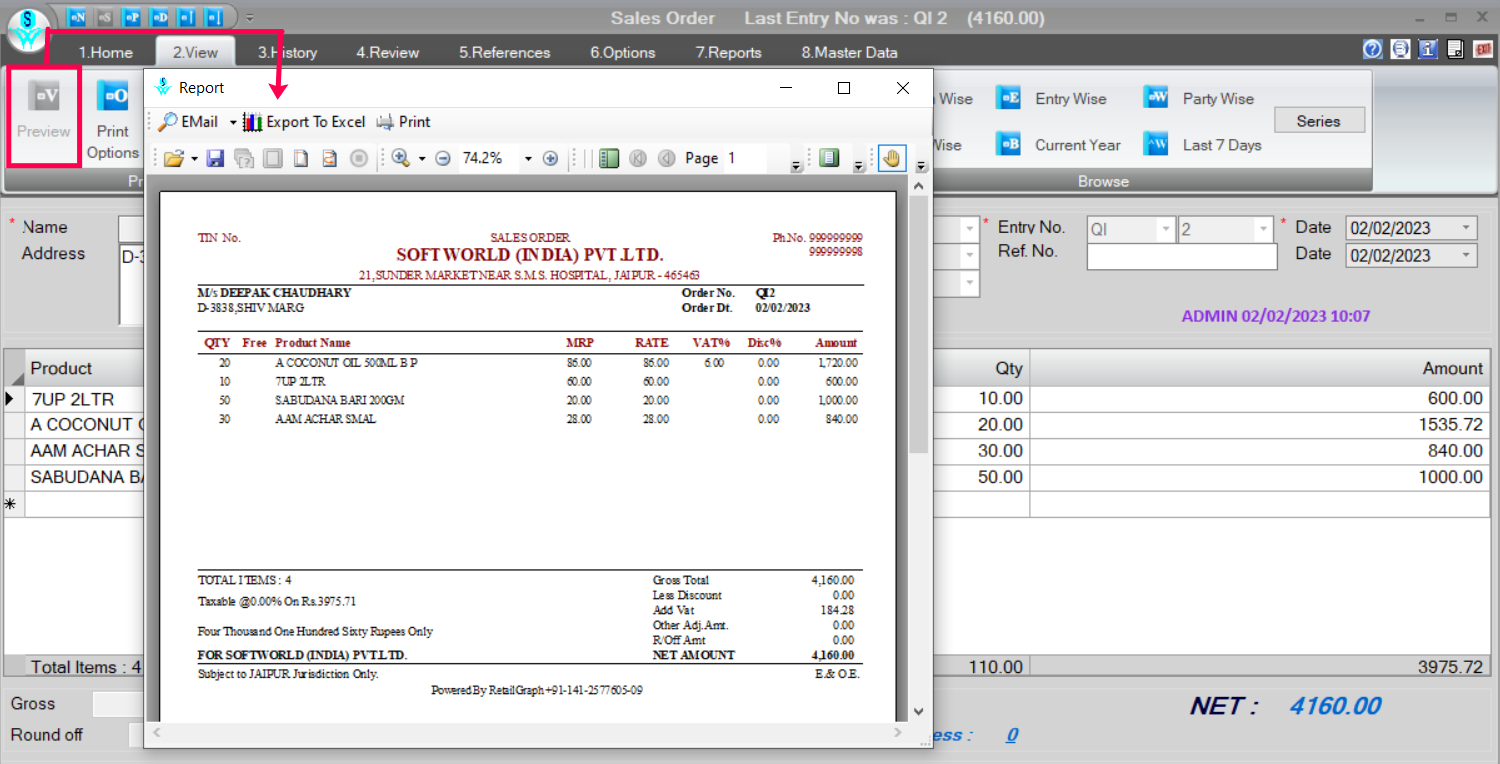The image size is (1500, 764).
Task: Click the scroll down arrow in Report
Action: pos(918,712)
